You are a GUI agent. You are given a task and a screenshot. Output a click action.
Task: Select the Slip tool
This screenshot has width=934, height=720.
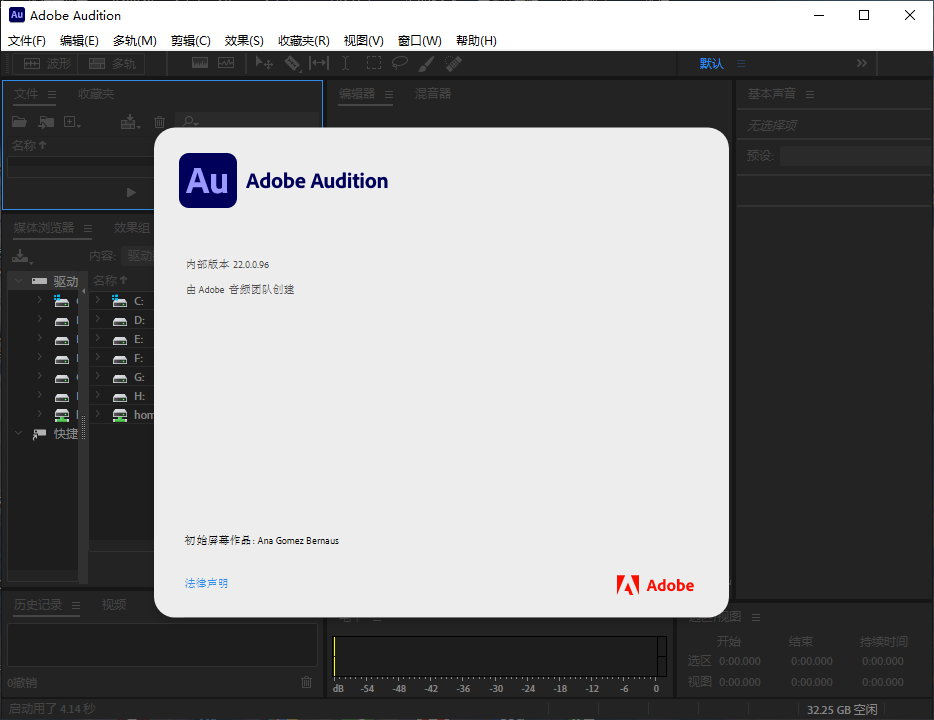click(x=319, y=63)
